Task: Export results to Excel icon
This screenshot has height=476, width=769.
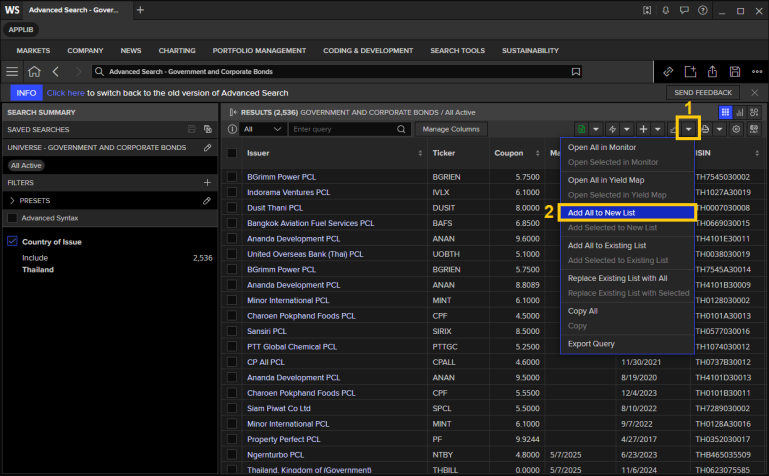Action: point(582,129)
